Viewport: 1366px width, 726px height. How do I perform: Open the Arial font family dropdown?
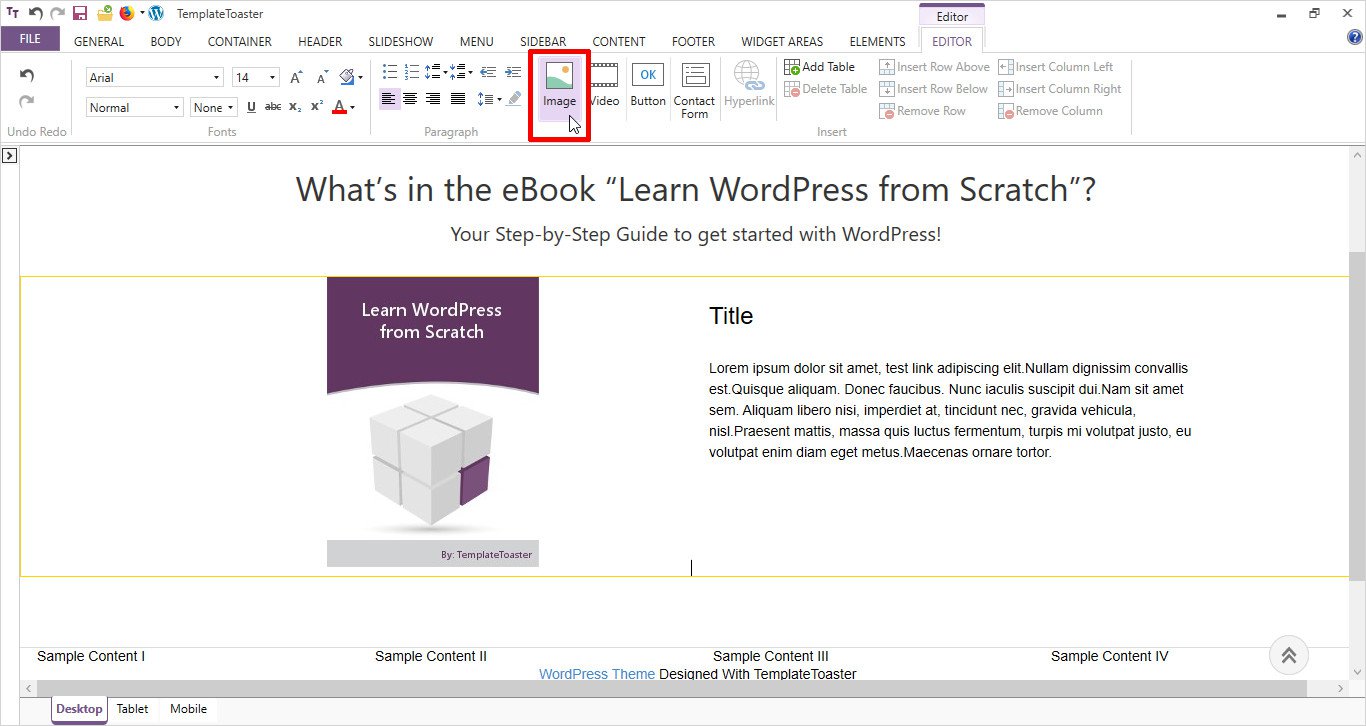point(155,77)
